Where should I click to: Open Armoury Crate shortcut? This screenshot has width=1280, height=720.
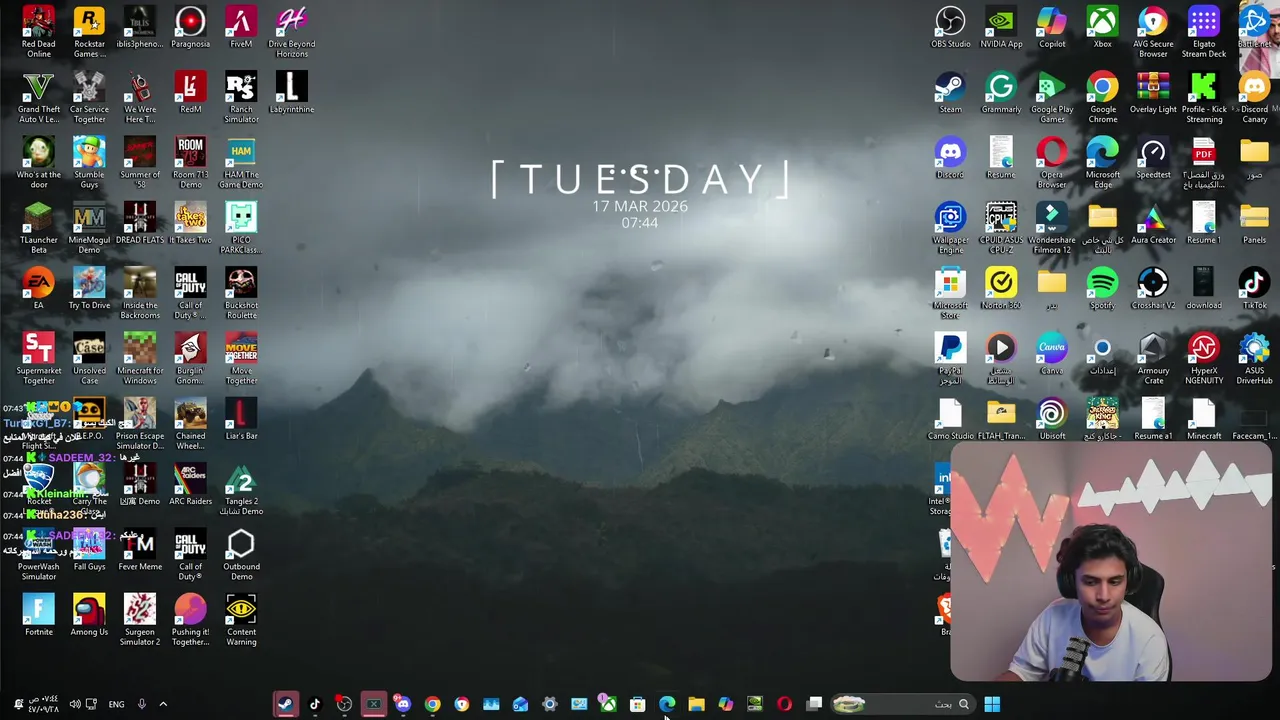[x=1153, y=358]
